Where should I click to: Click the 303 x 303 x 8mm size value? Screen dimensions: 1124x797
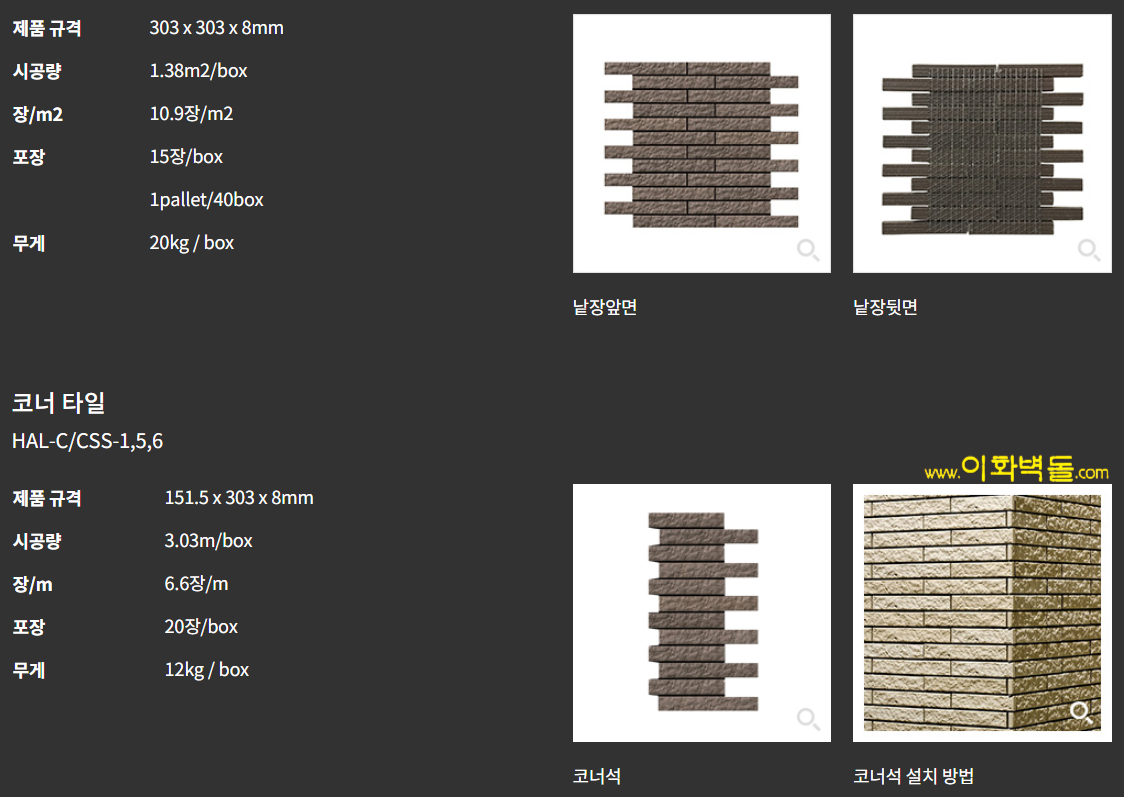click(216, 28)
